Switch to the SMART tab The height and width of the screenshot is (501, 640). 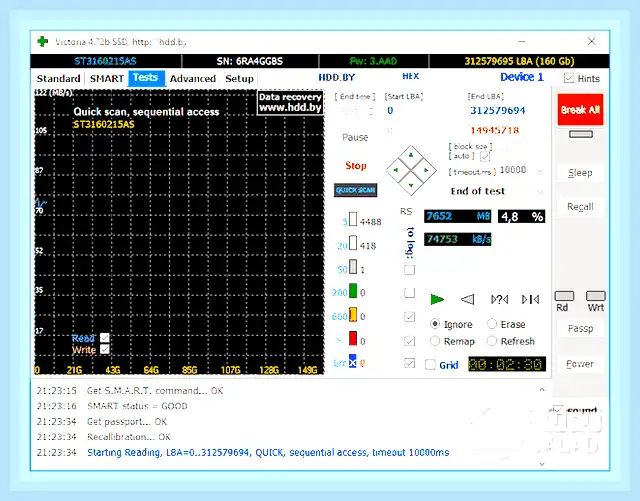tap(107, 78)
